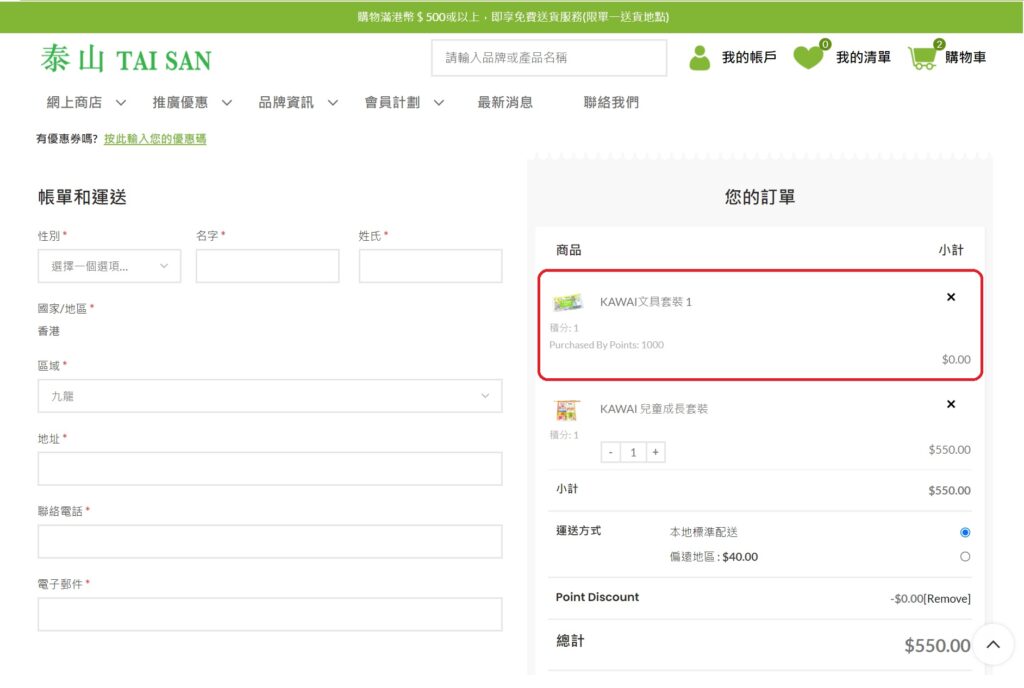Remove KAWAI 兒童成長套裝 from order
This screenshot has width=1024, height=688.
click(951, 404)
